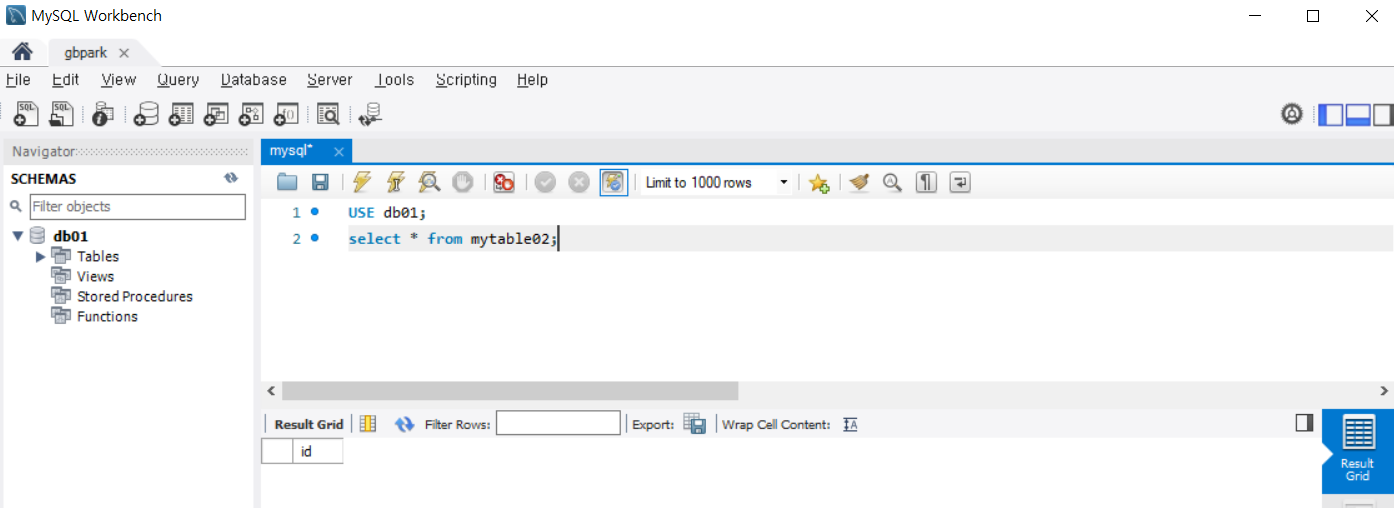Execute the whole script lightning icon
This screenshot has height=508, width=1394.
coord(362,182)
